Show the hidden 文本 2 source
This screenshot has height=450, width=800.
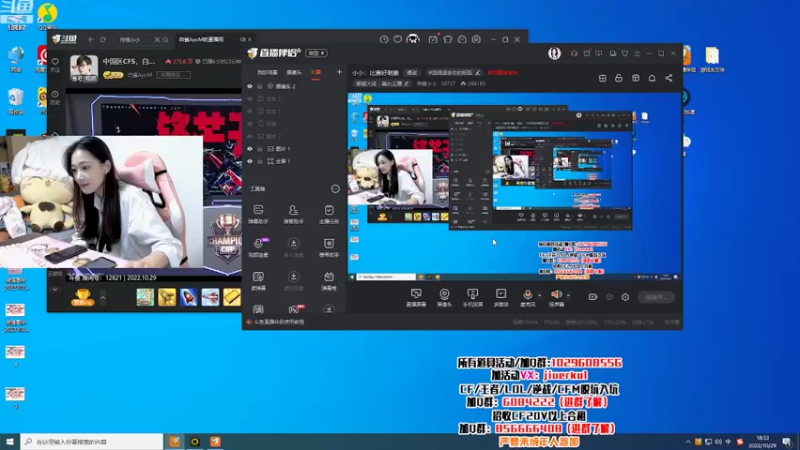[250, 98]
